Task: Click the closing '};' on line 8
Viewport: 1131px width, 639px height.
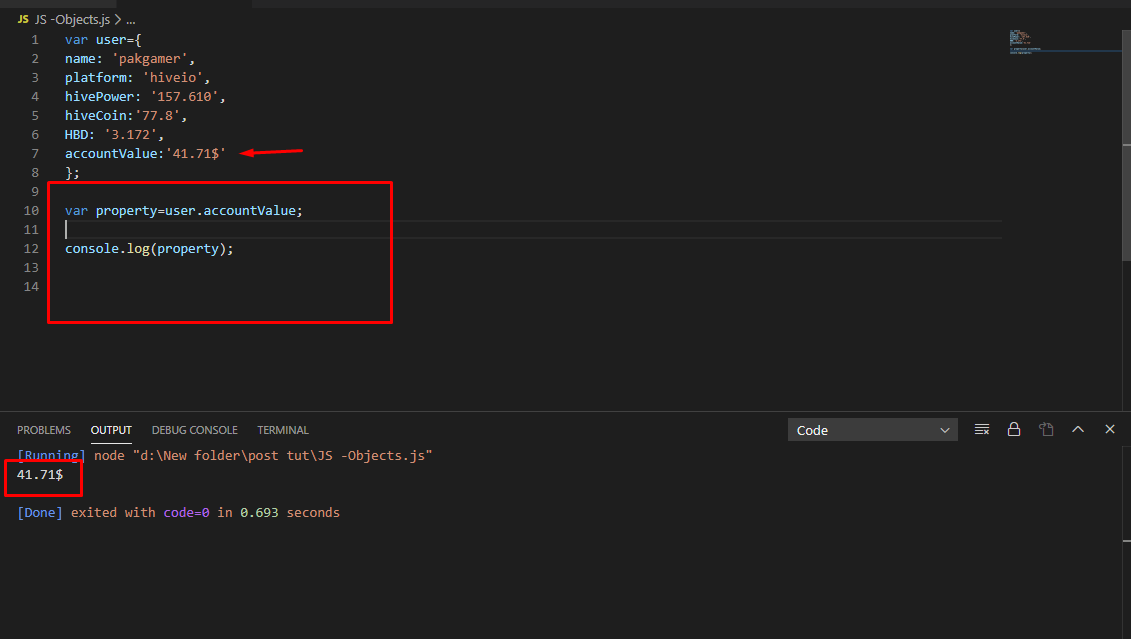Action: [72, 173]
